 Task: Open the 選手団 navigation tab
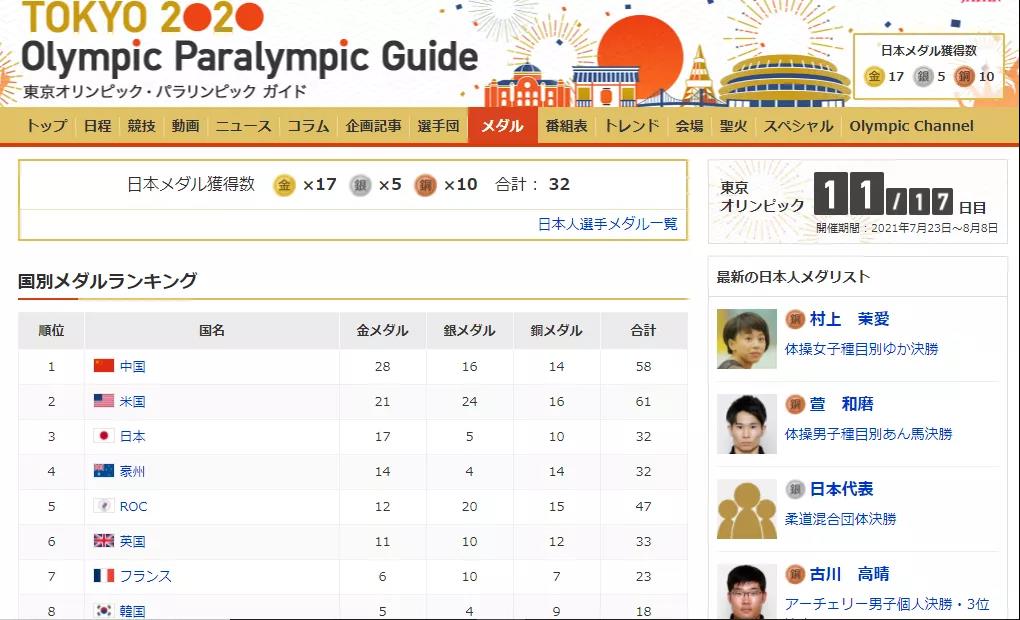point(438,126)
